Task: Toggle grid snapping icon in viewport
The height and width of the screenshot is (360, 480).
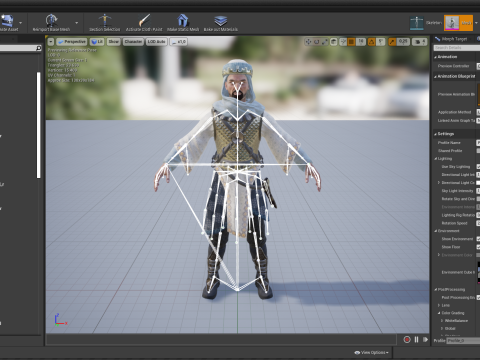Action: 351,42
